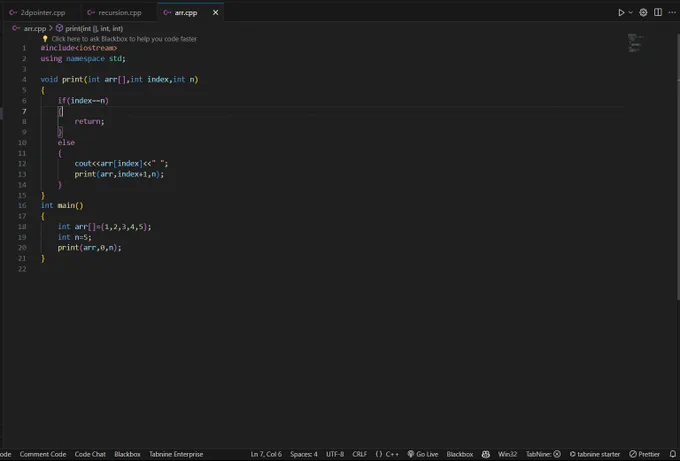The height and width of the screenshot is (461, 680).
Task: Click on 'using namespace std;' line
Action: click(x=83, y=59)
